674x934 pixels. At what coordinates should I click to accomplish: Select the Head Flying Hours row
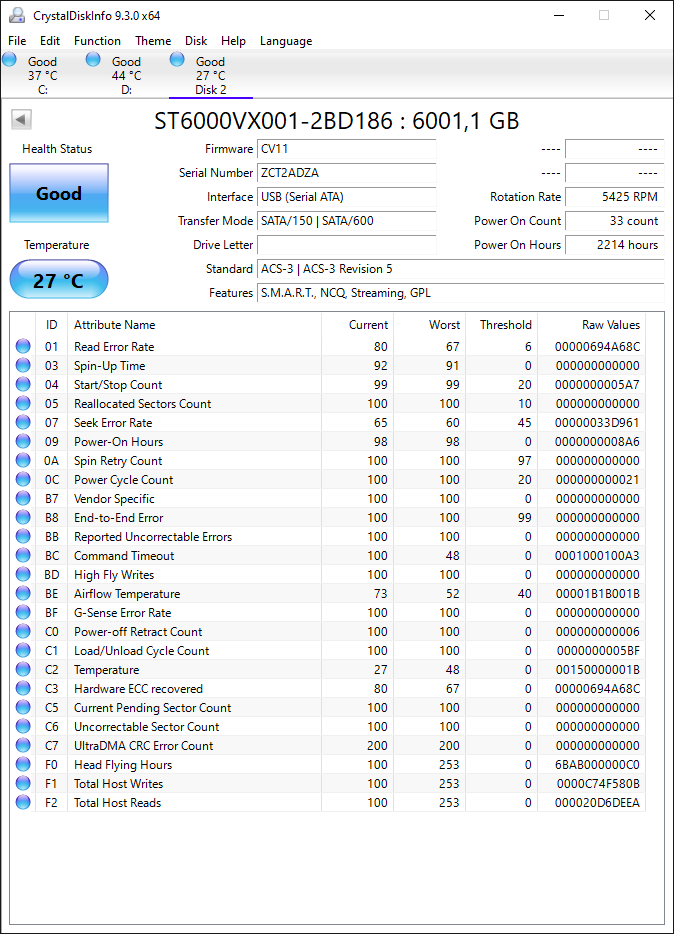(x=327, y=764)
